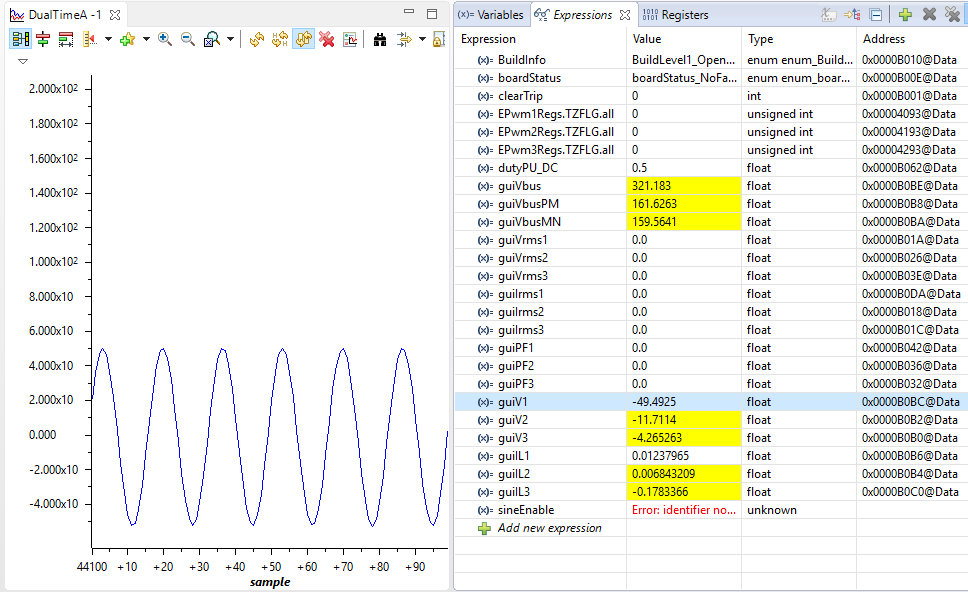Click Add new expression link
Screen dimensions: 968x592
pyautogui.click(x=549, y=528)
